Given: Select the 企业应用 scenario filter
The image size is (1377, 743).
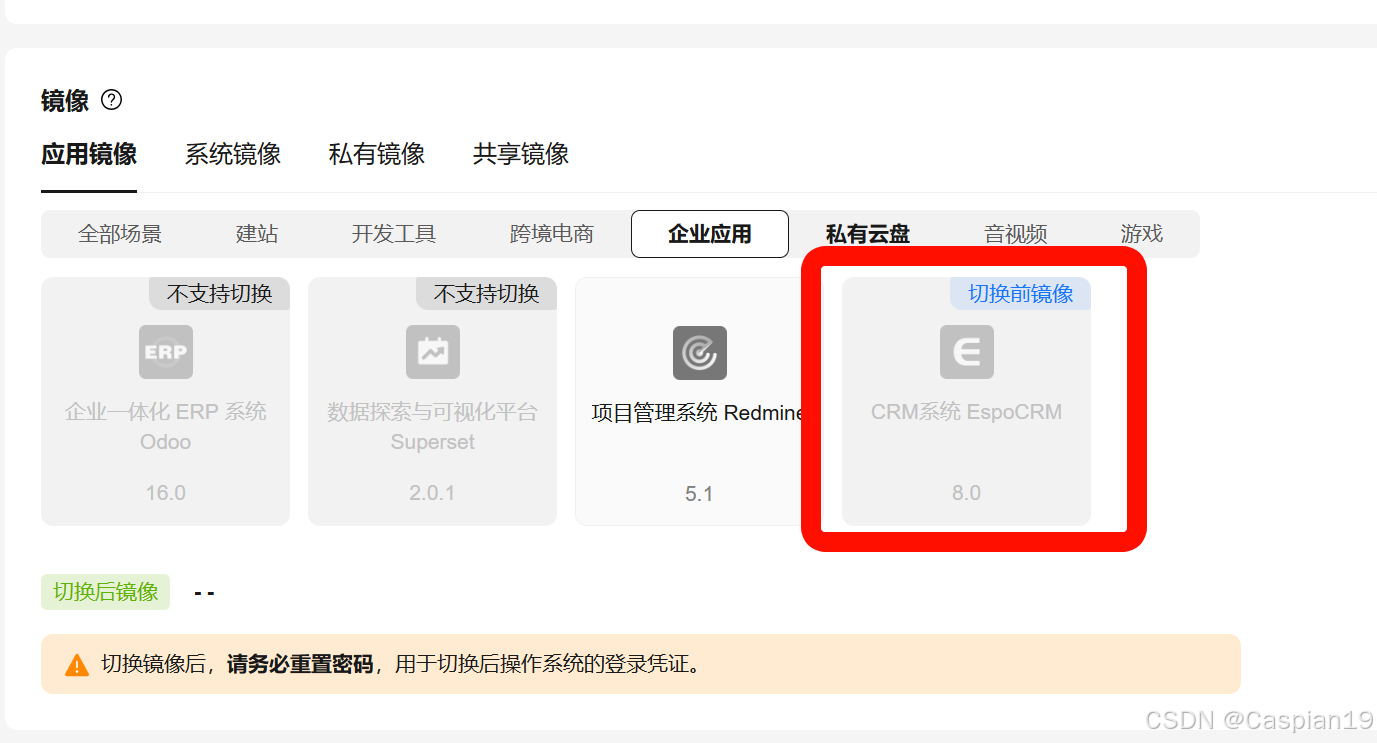Looking at the screenshot, I should pos(710,234).
